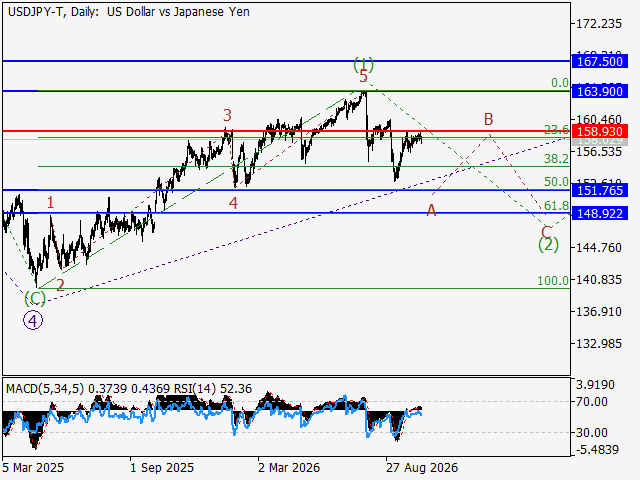Select the blue 163.900 price tag
The height and width of the screenshot is (480, 640).
(600, 91)
